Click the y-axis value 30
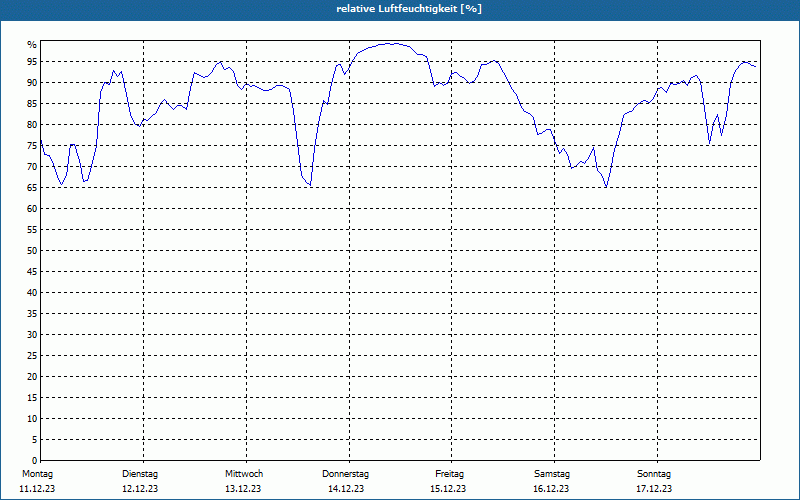 [32, 335]
